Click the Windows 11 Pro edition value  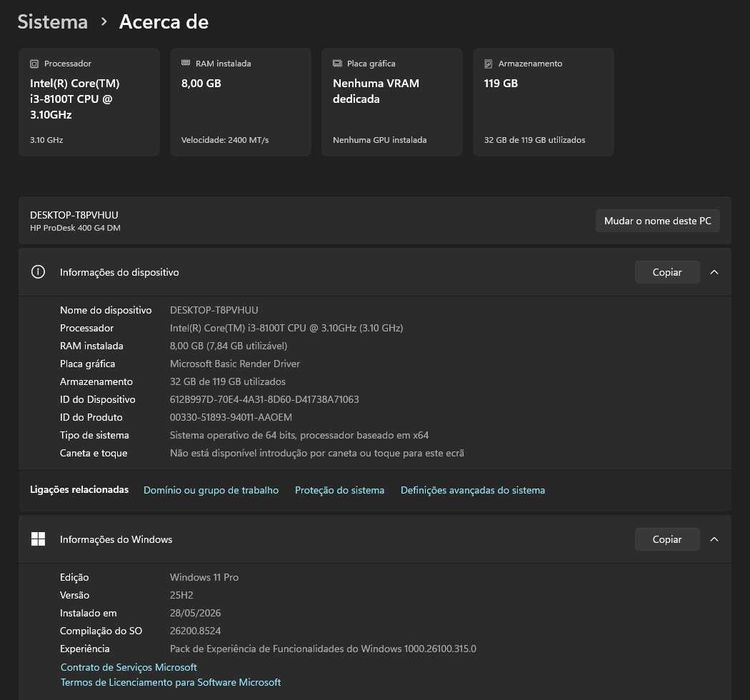coord(204,578)
